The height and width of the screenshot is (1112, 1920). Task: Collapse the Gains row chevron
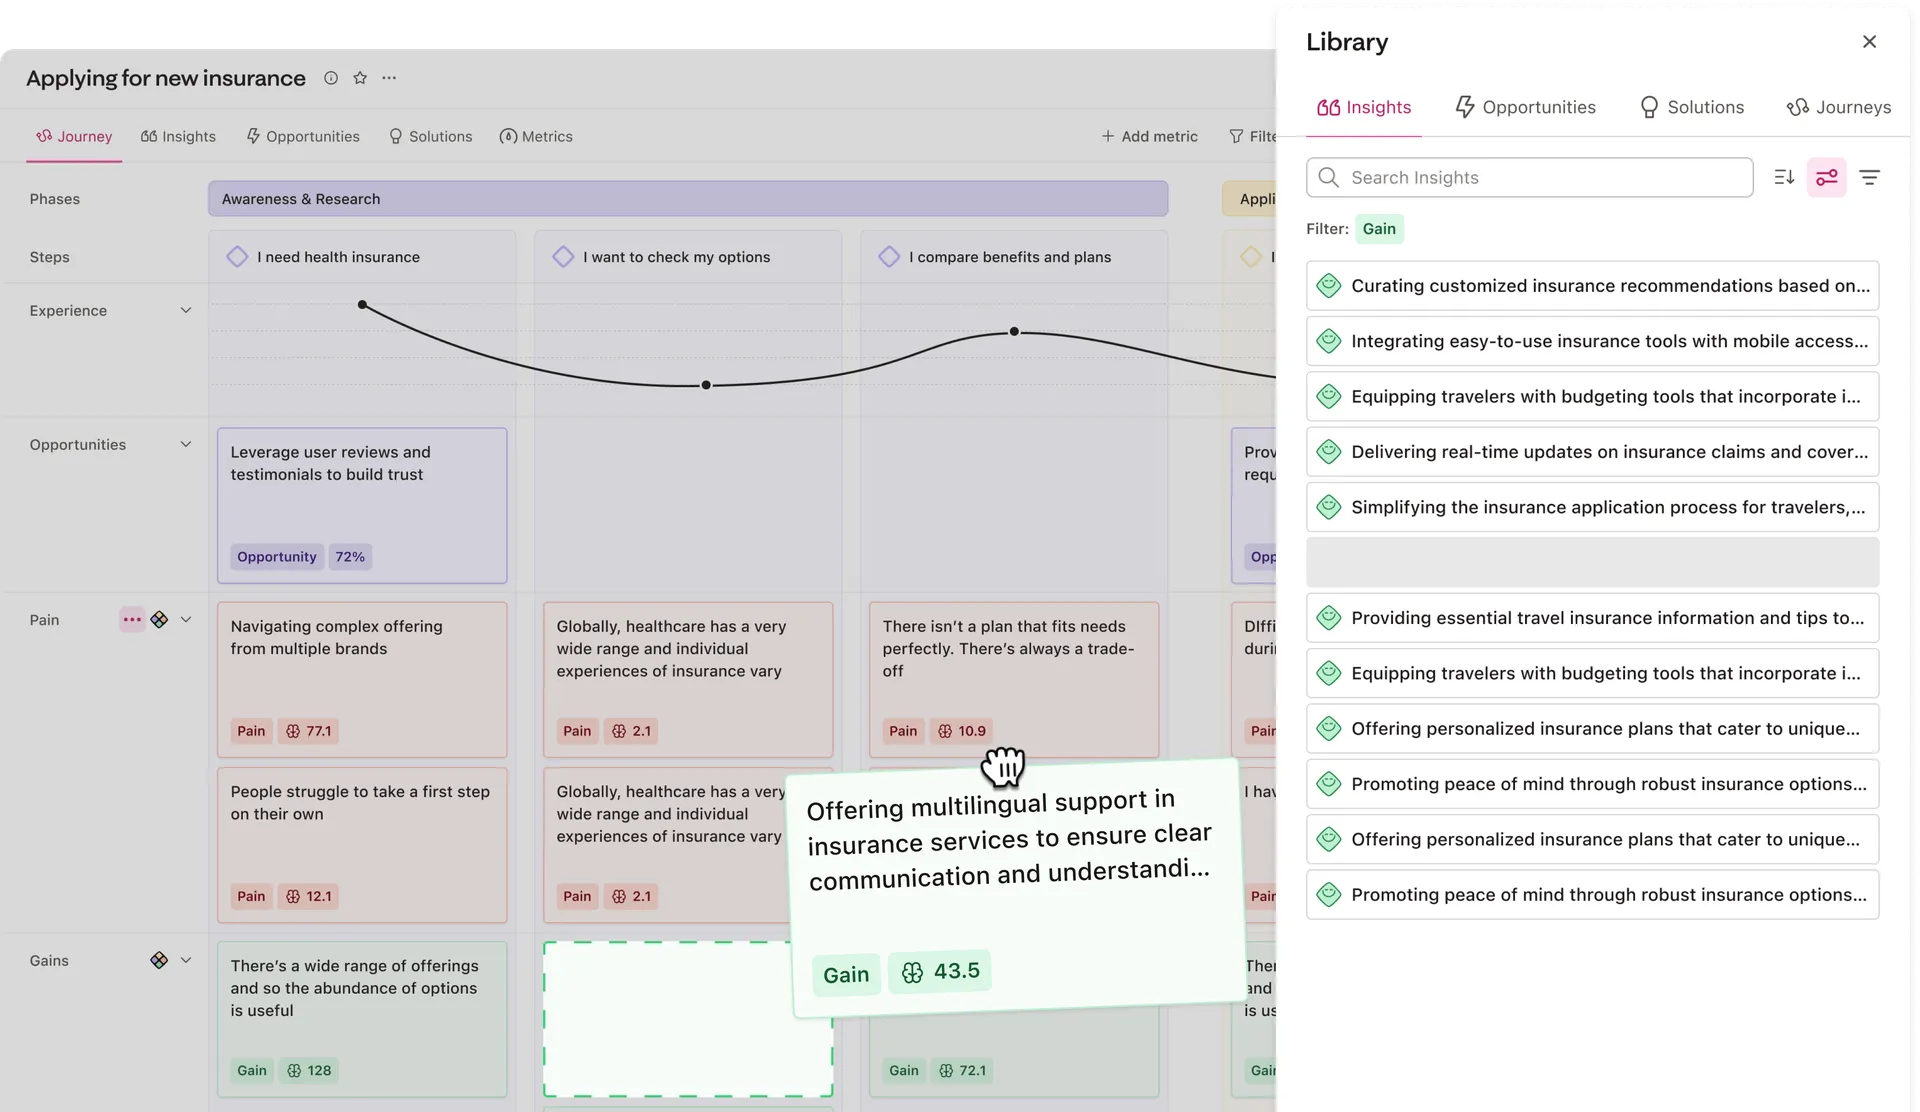185,960
